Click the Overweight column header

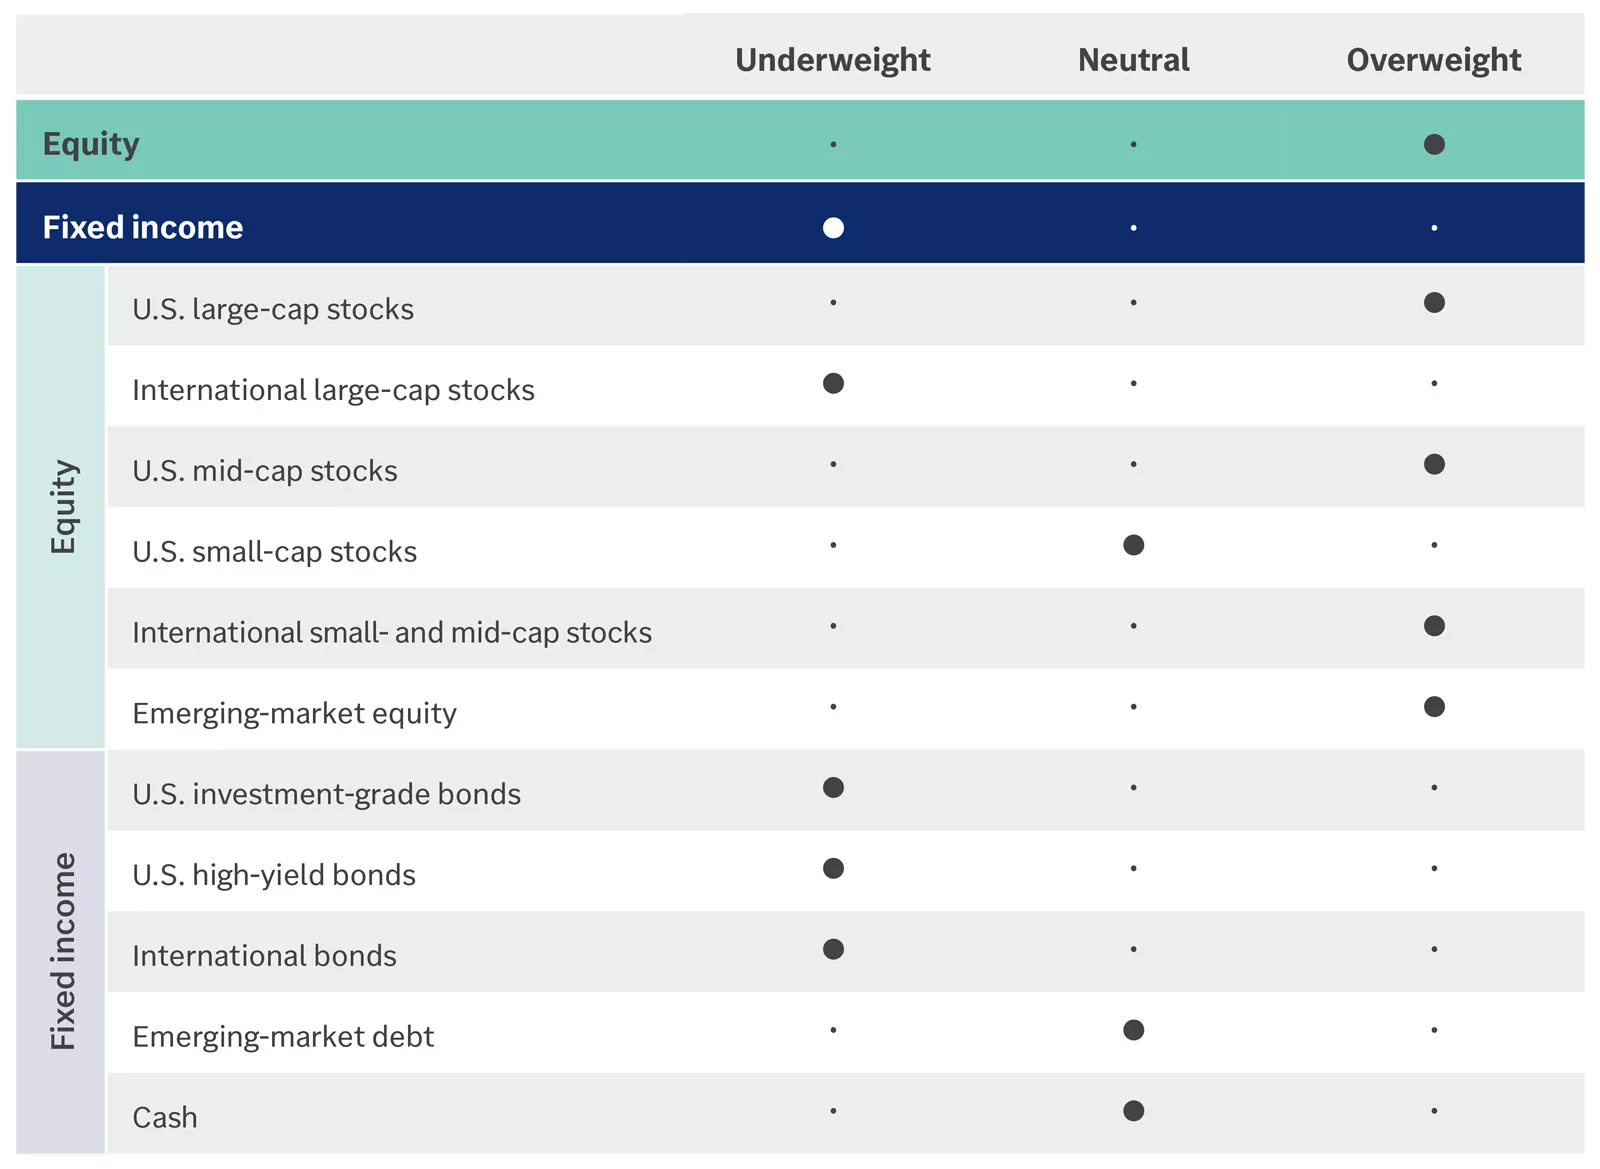click(x=1434, y=60)
